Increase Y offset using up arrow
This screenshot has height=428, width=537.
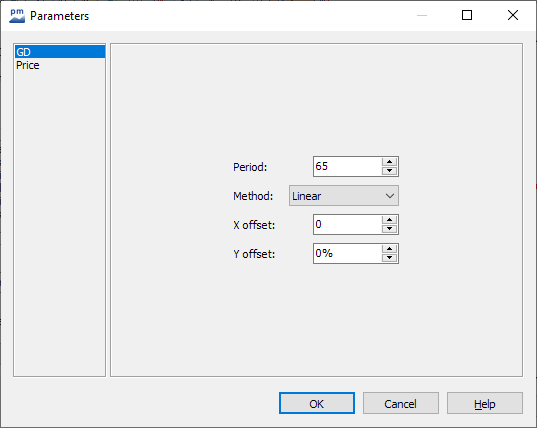pyautogui.click(x=389, y=249)
